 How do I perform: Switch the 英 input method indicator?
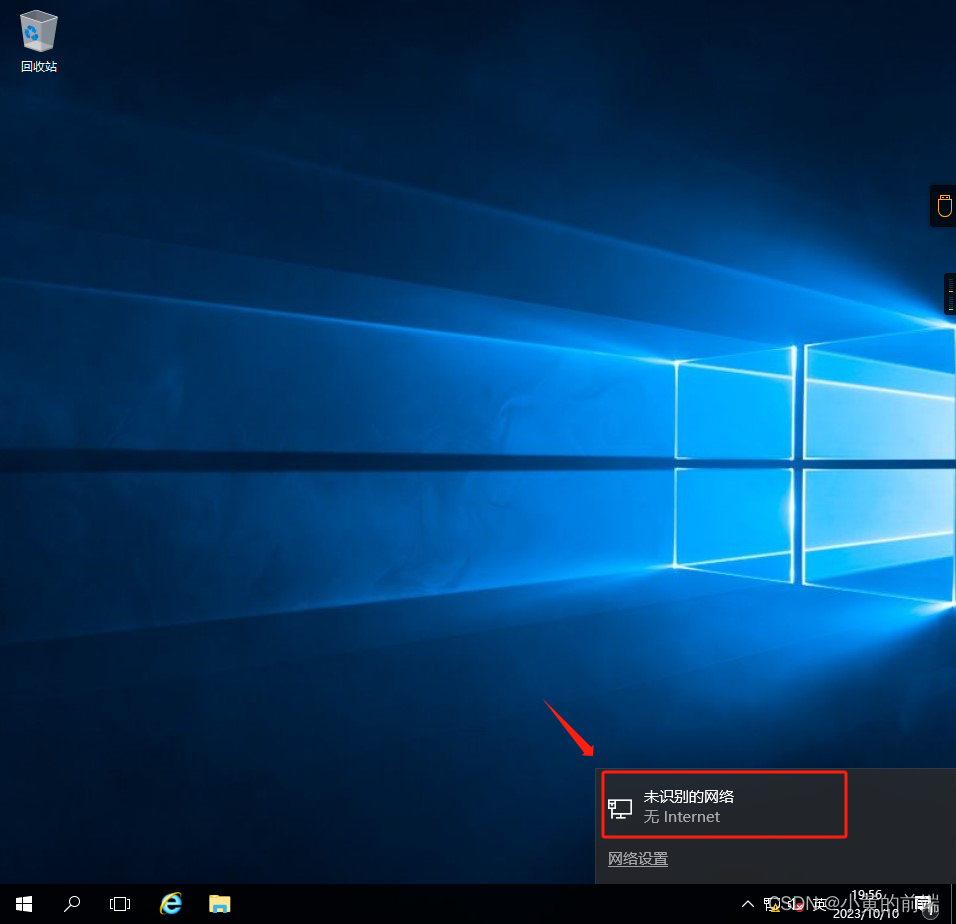tap(819, 904)
